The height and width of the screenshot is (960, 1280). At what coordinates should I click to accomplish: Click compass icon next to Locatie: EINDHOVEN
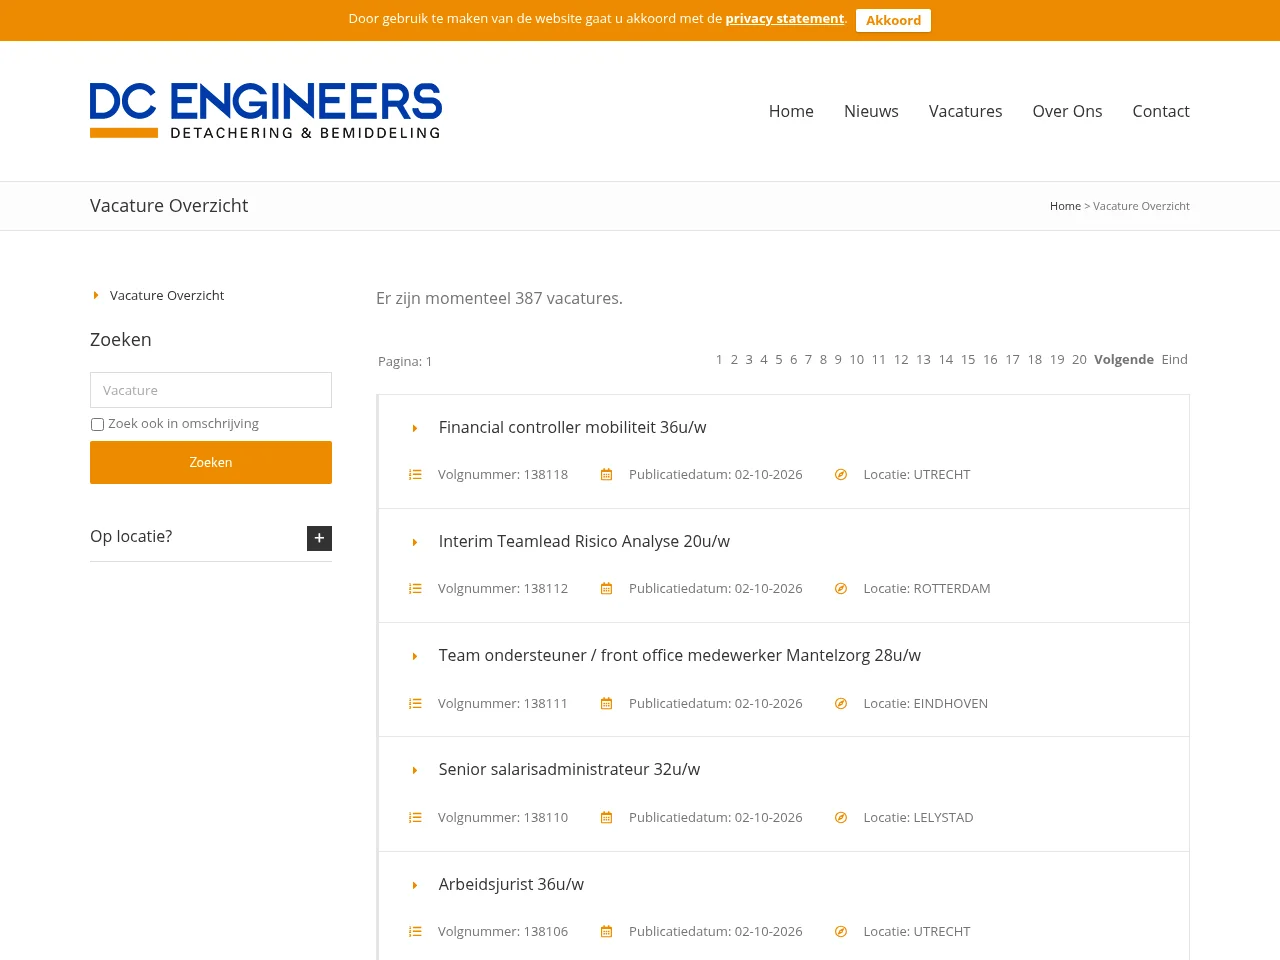841,704
